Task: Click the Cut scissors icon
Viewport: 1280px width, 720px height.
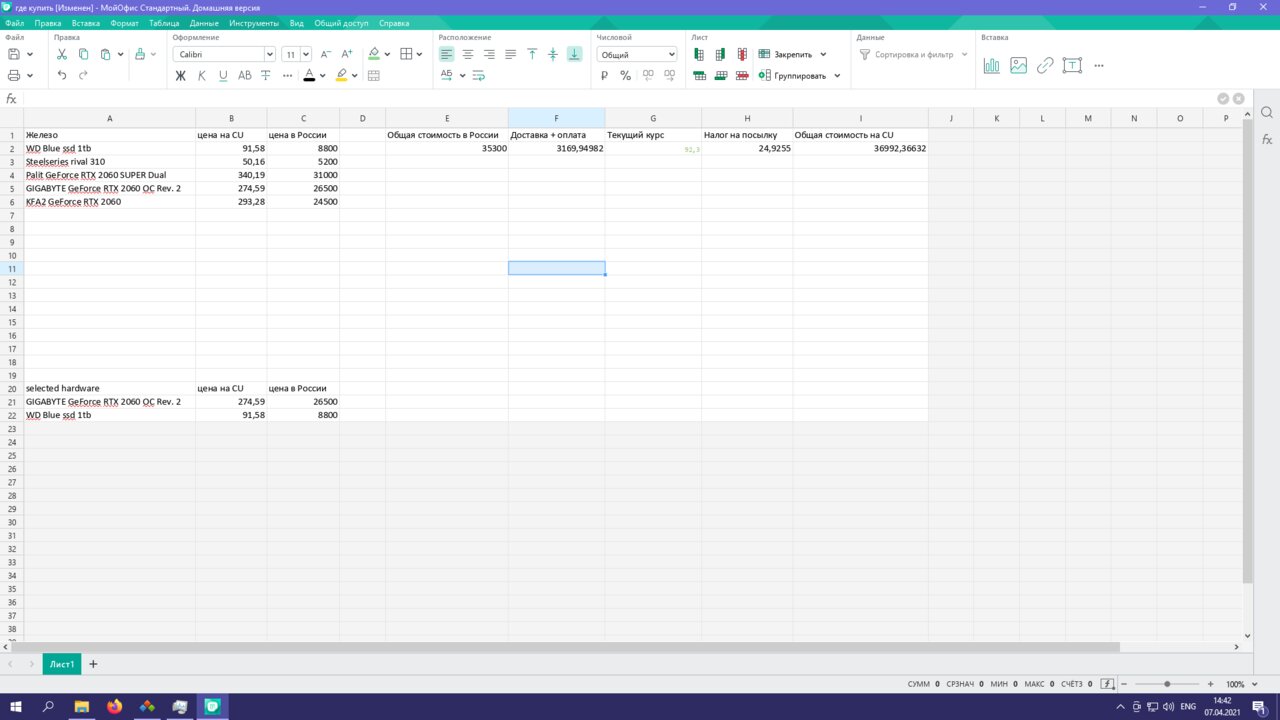Action: coord(62,55)
